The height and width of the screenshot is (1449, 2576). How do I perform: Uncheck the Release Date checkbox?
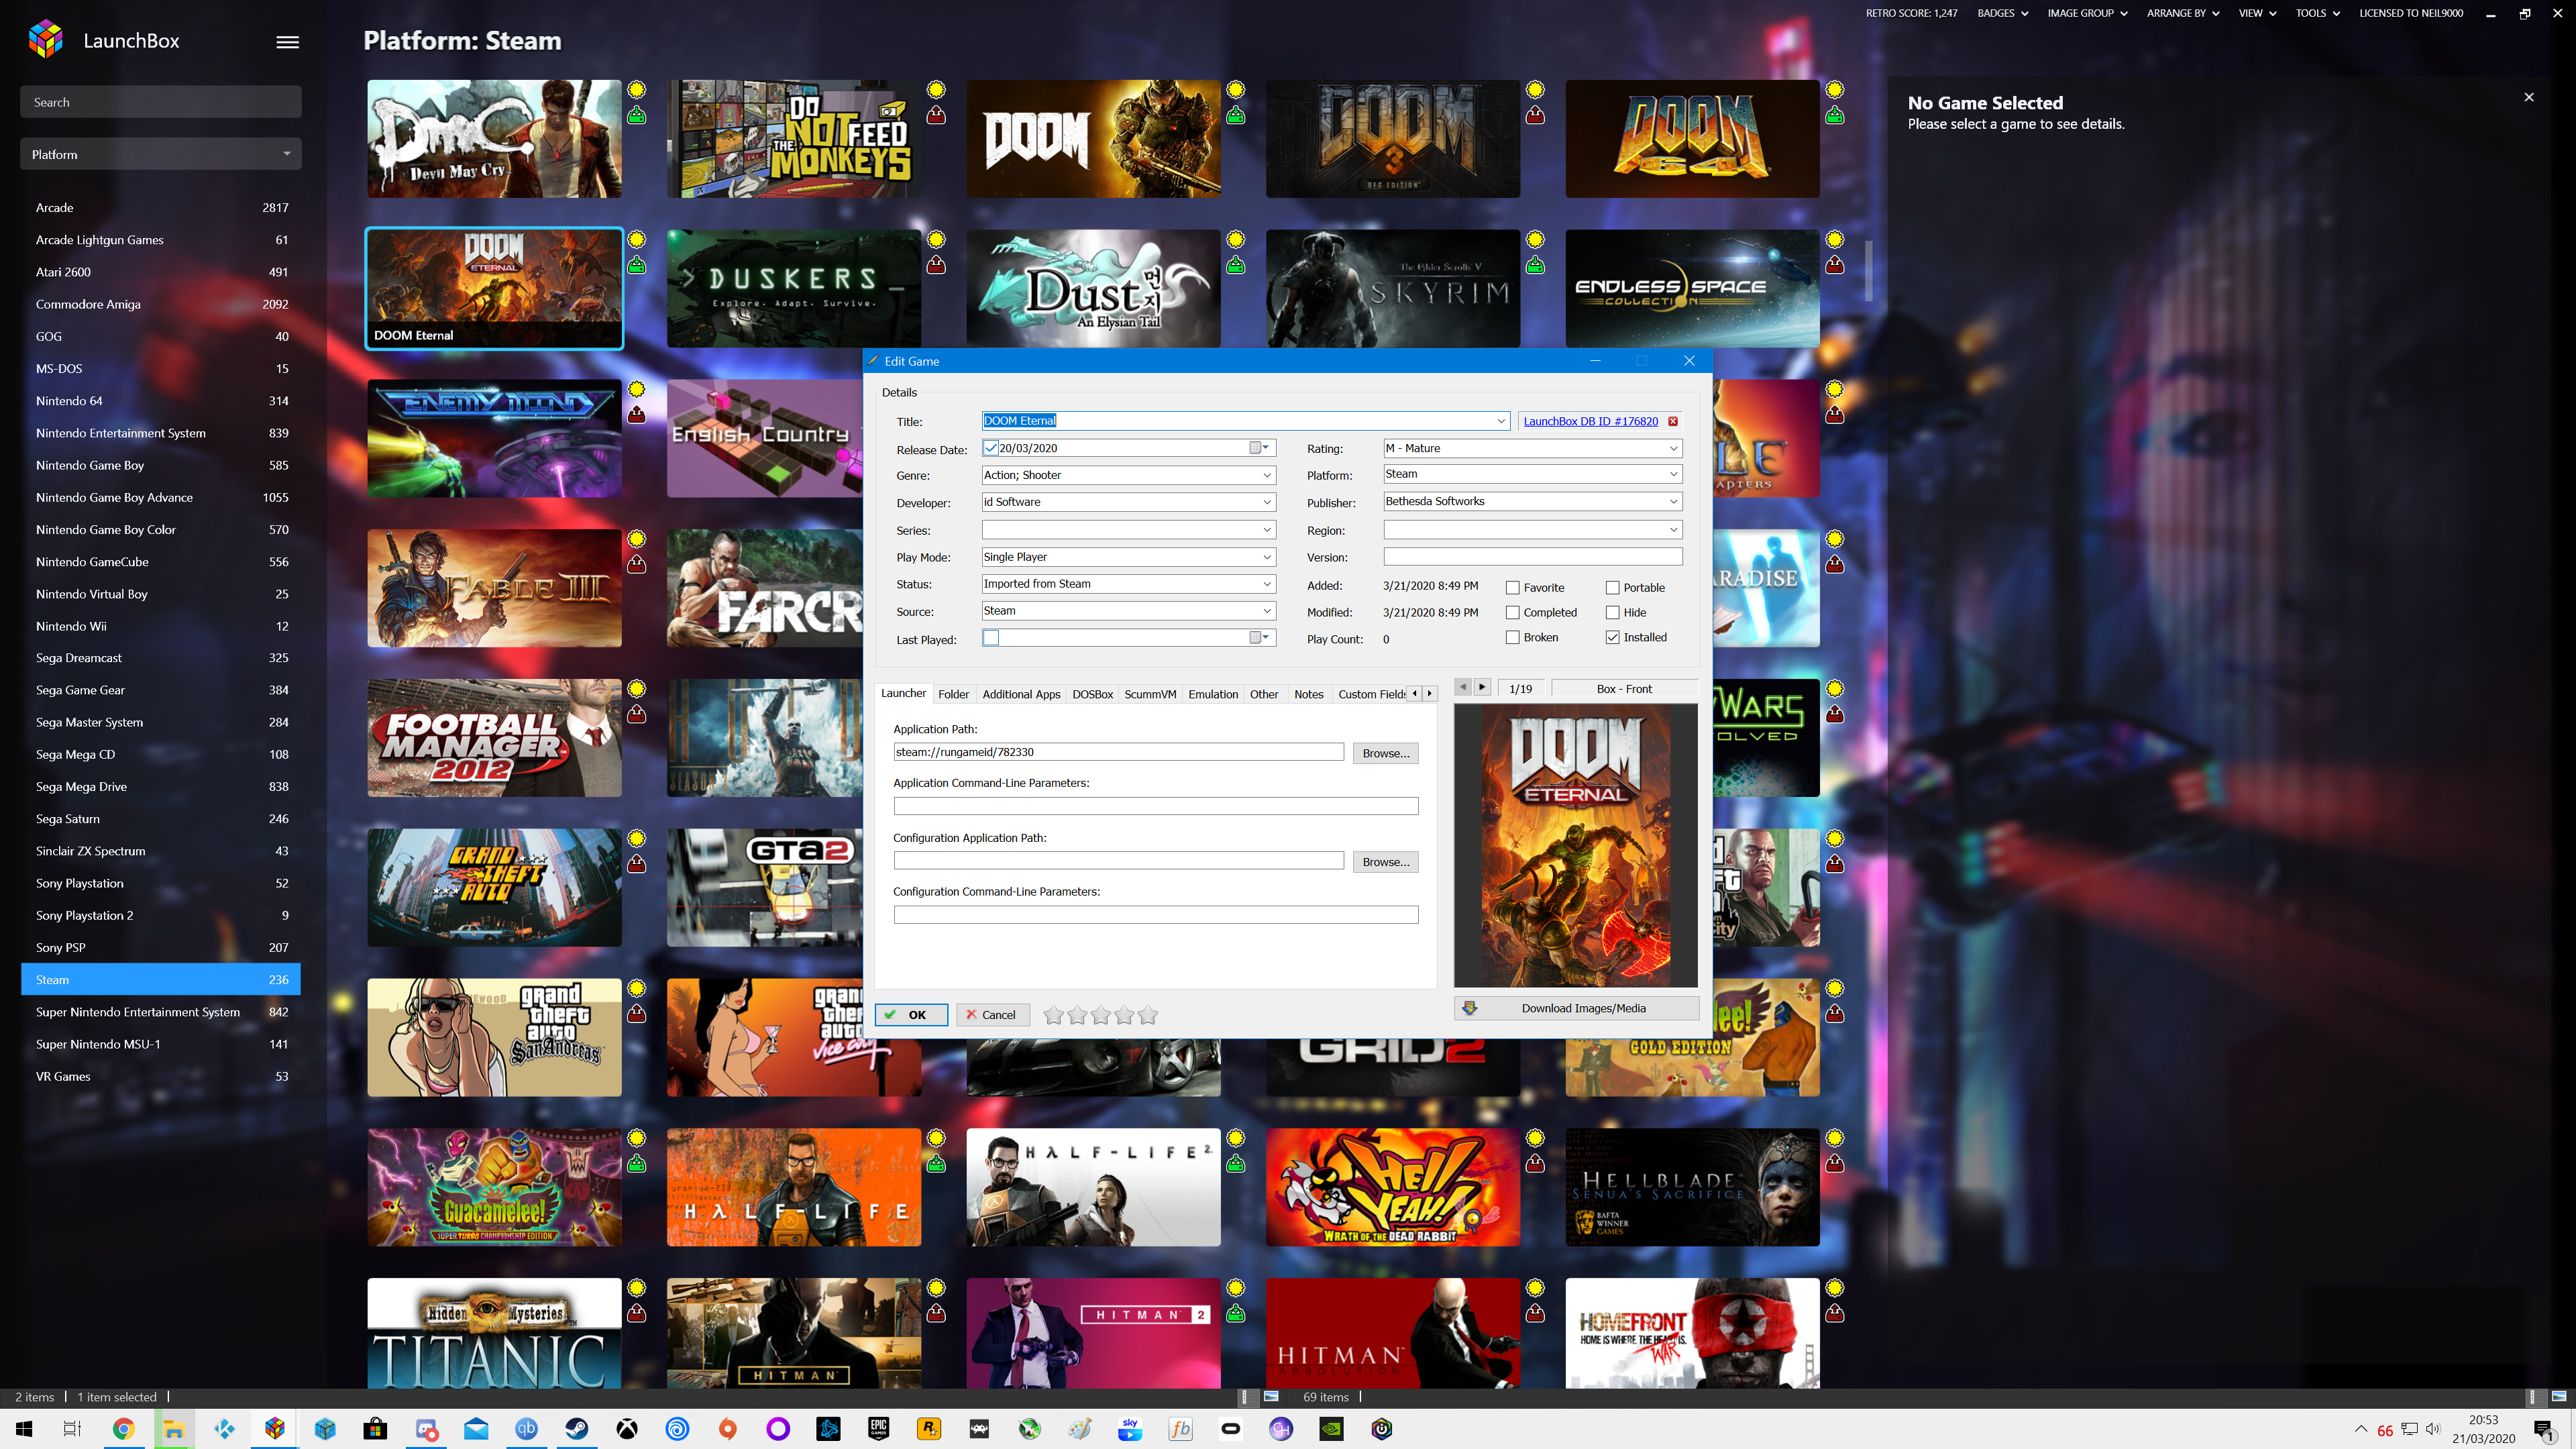[991, 448]
